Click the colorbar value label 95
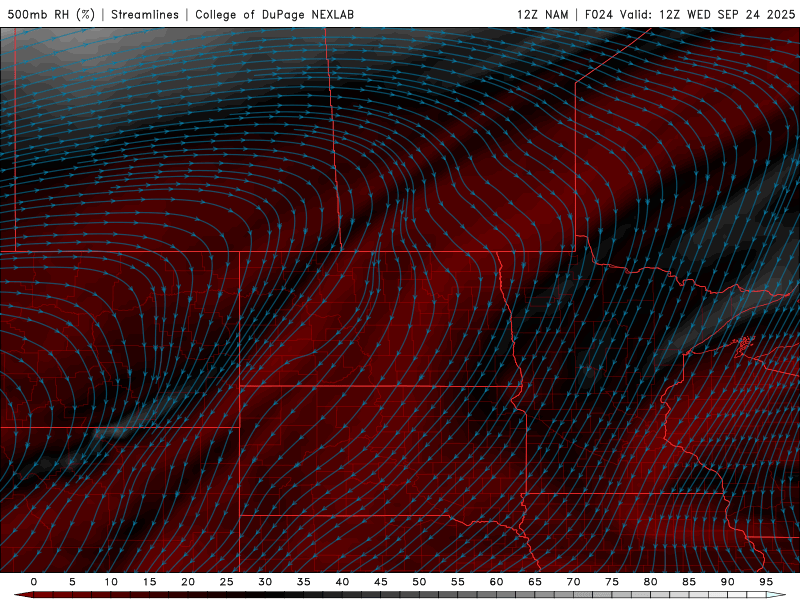800x600 pixels. pos(766,582)
